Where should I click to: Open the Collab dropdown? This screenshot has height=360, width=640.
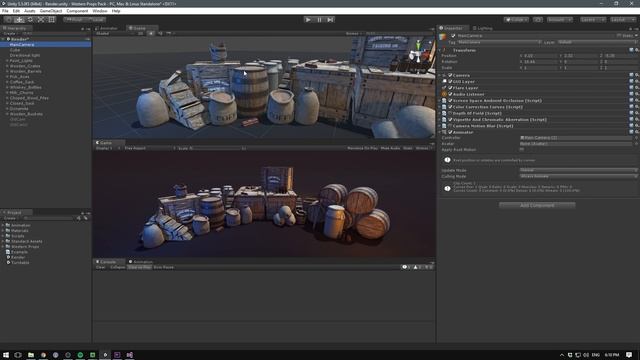click(x=516, y=20)
